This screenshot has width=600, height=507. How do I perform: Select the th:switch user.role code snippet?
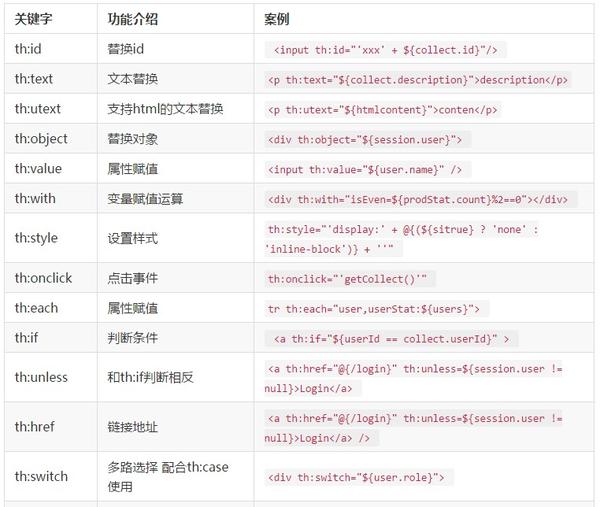(x=359, y=477)
